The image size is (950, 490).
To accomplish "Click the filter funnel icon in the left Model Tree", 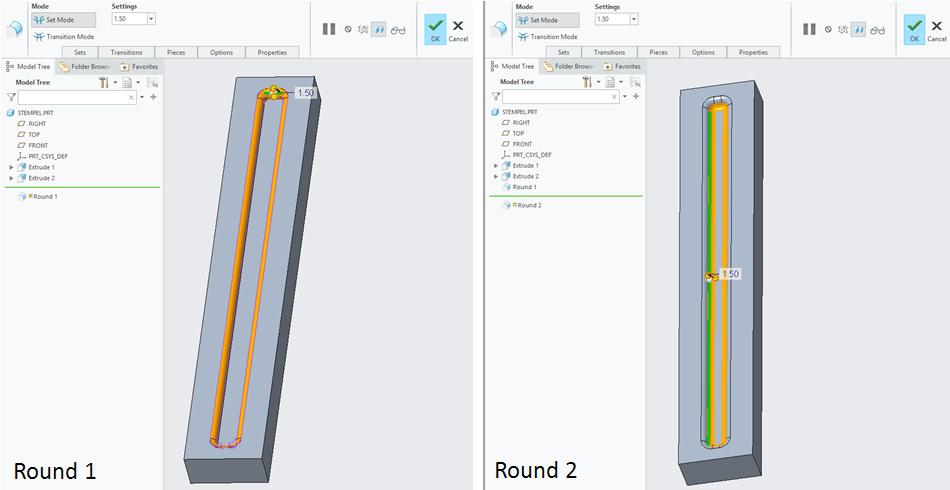I will point(11,97).
